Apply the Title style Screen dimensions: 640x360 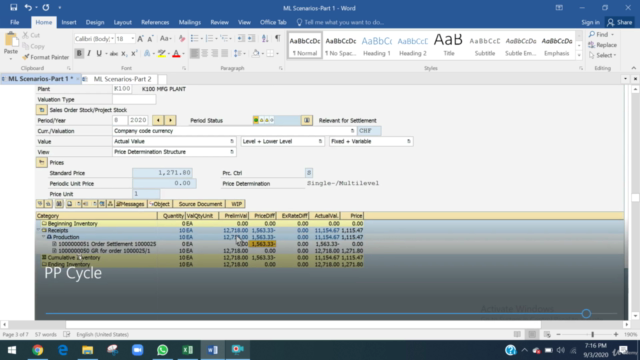[x=449, y=45]
